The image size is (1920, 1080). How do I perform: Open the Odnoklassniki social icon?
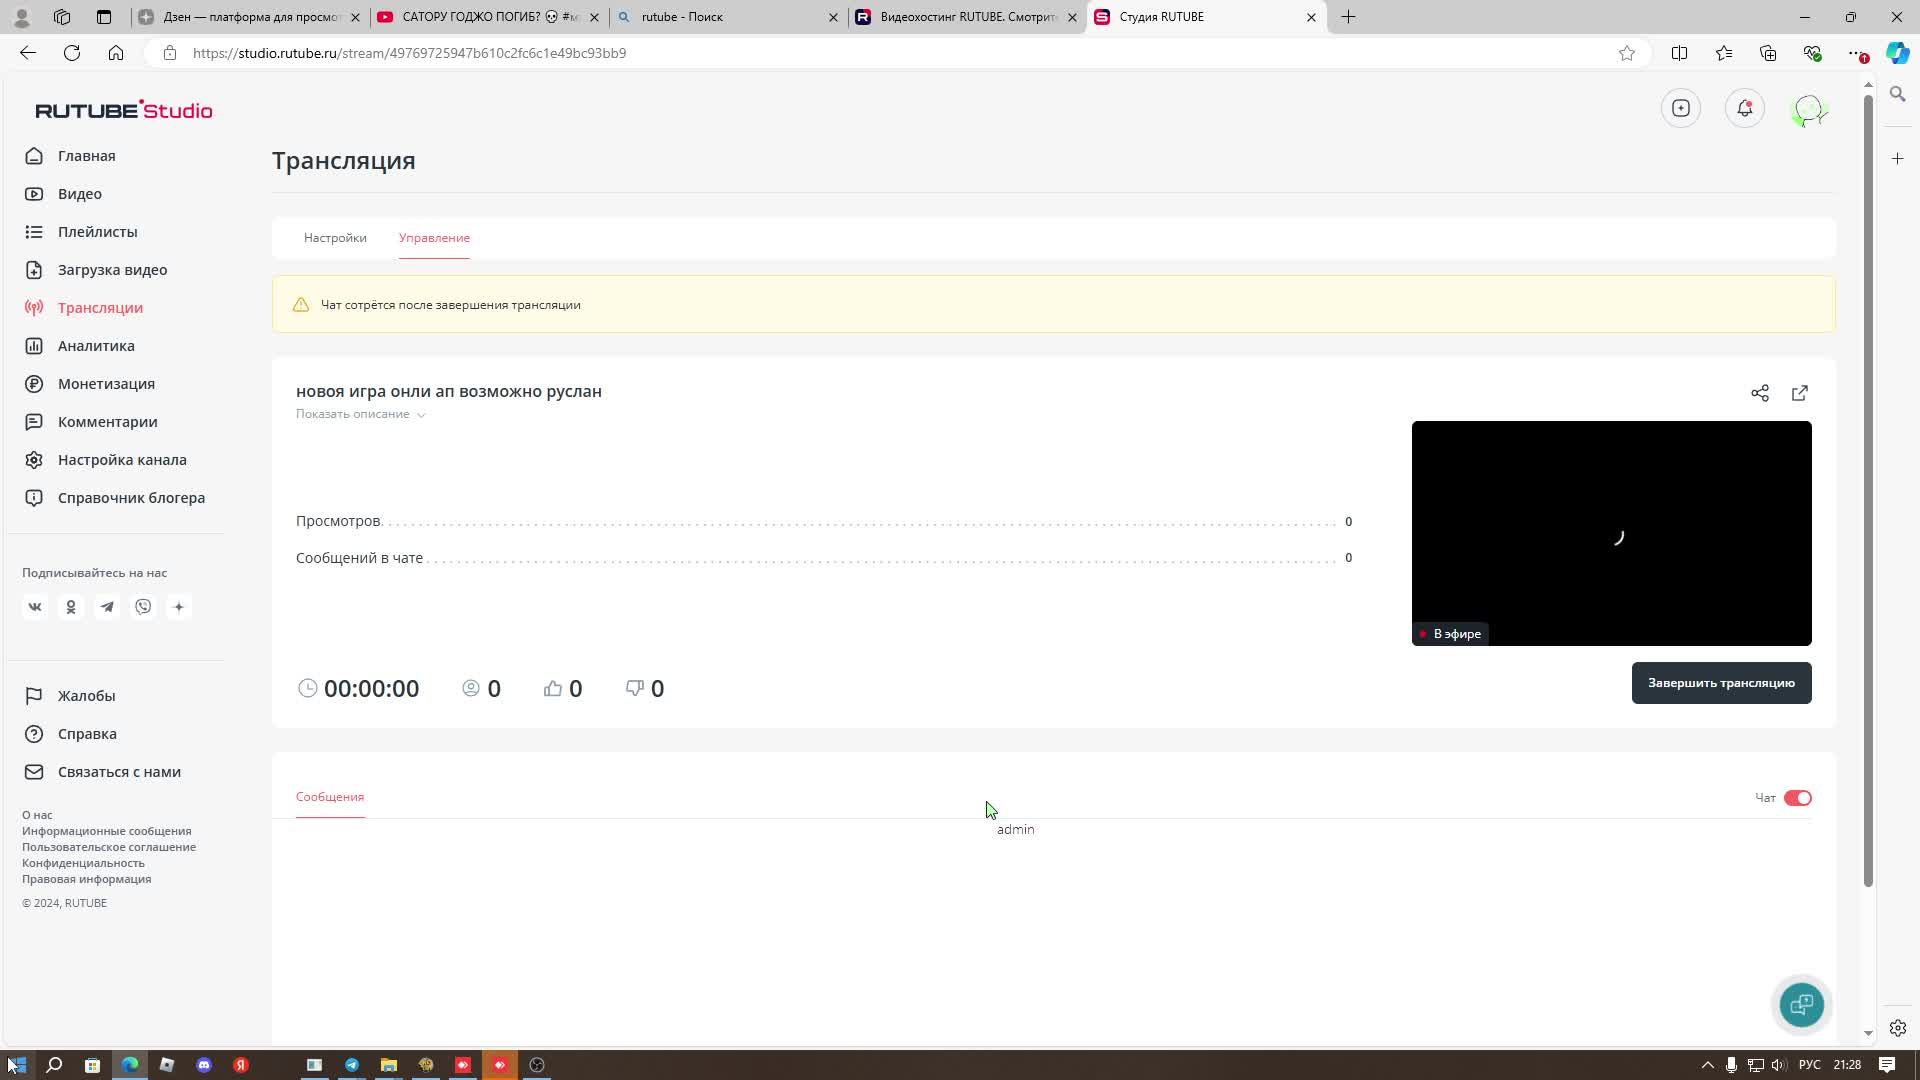point(71,607)
